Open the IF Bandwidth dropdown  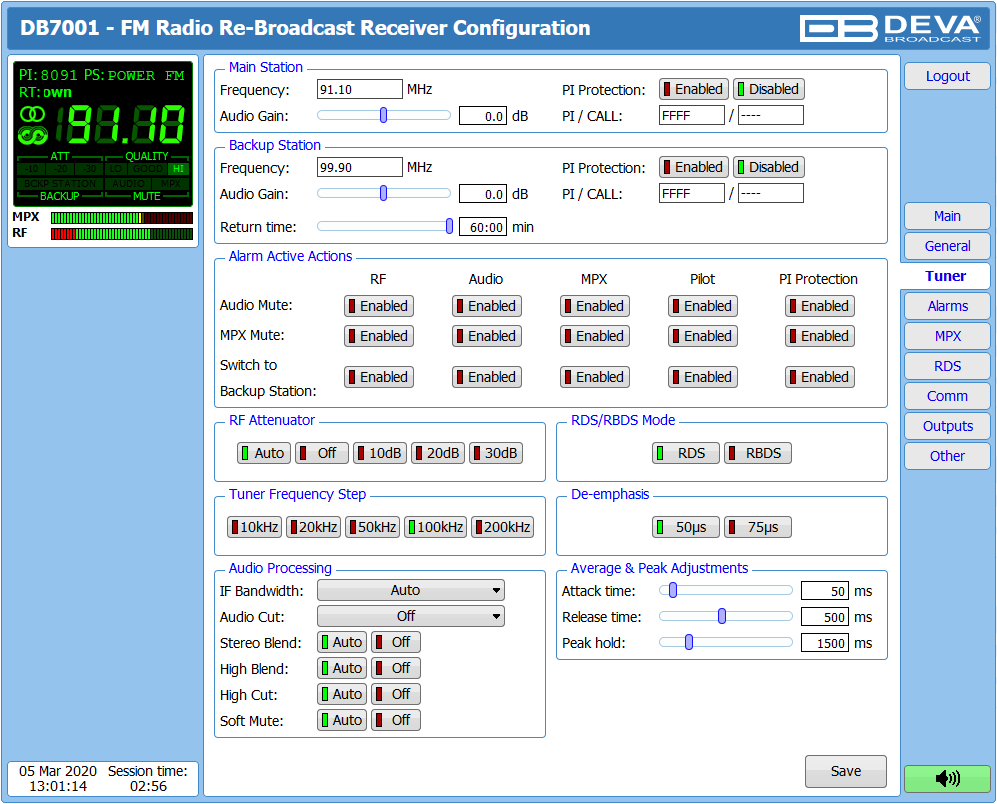click(410, 590)
